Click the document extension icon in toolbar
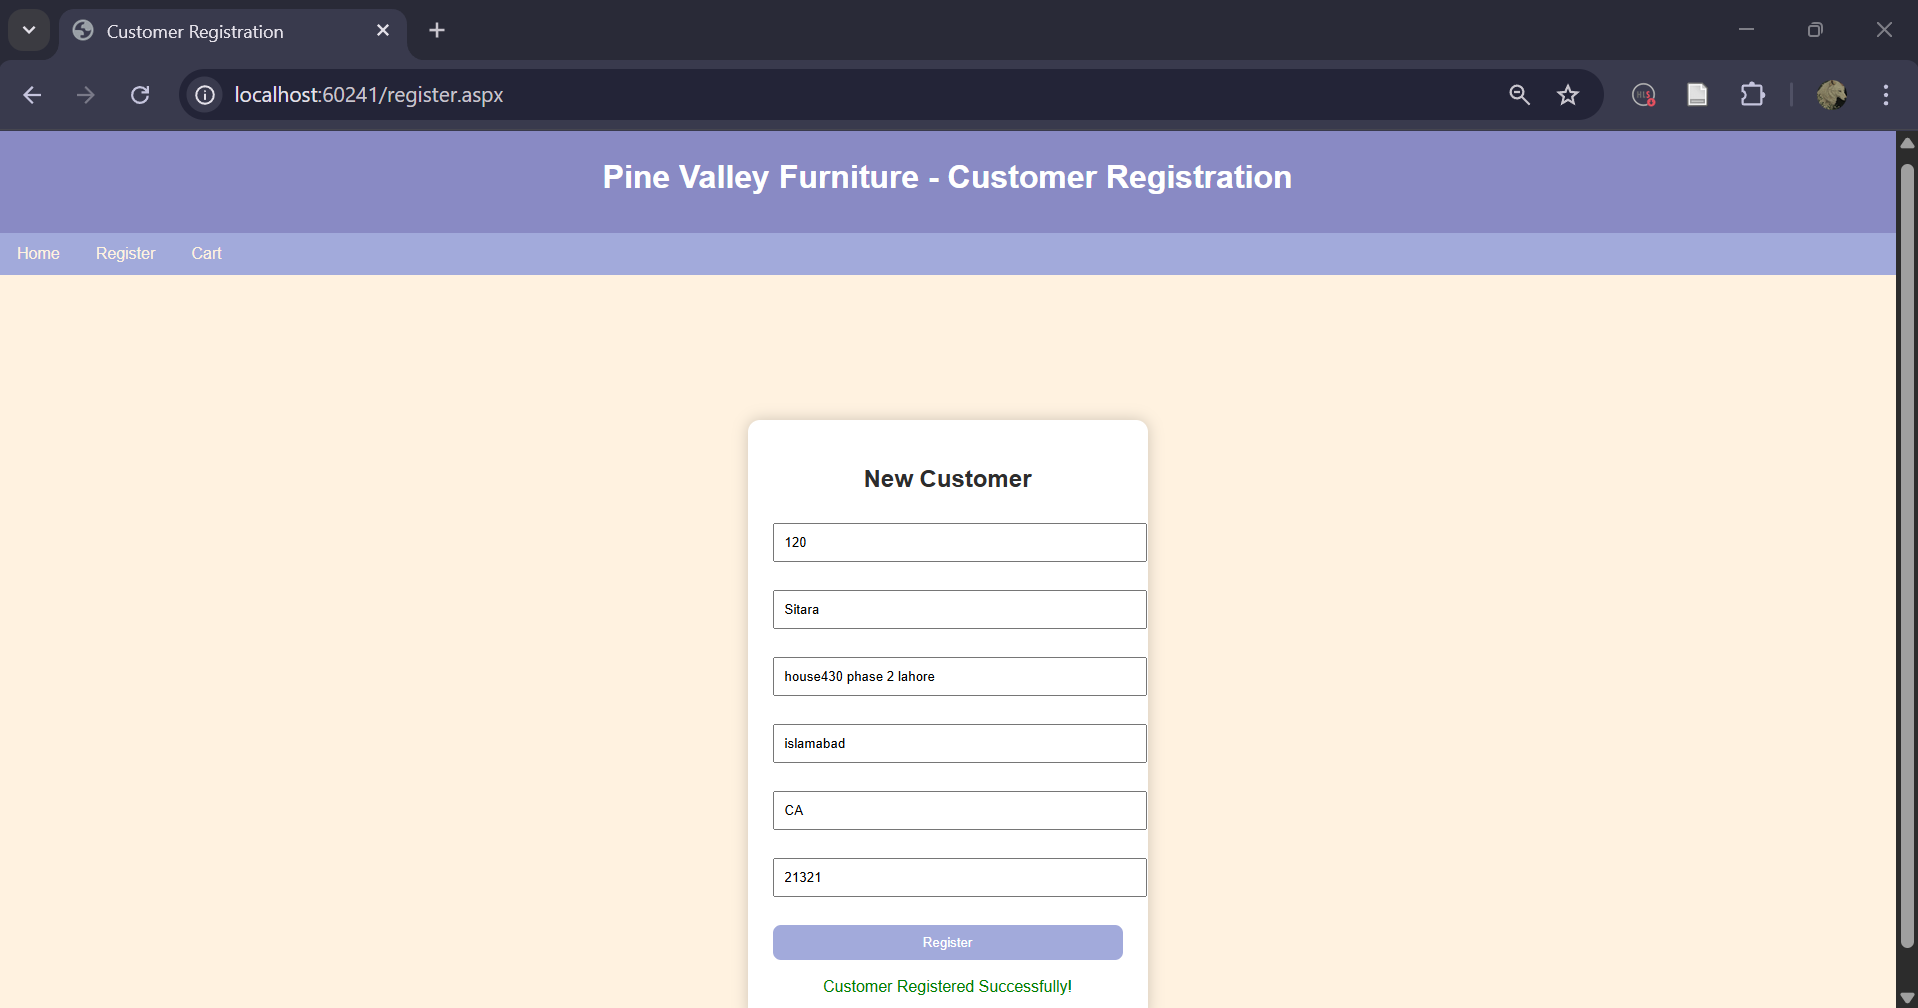1918x1008 pixels. tap(1697, 95)
